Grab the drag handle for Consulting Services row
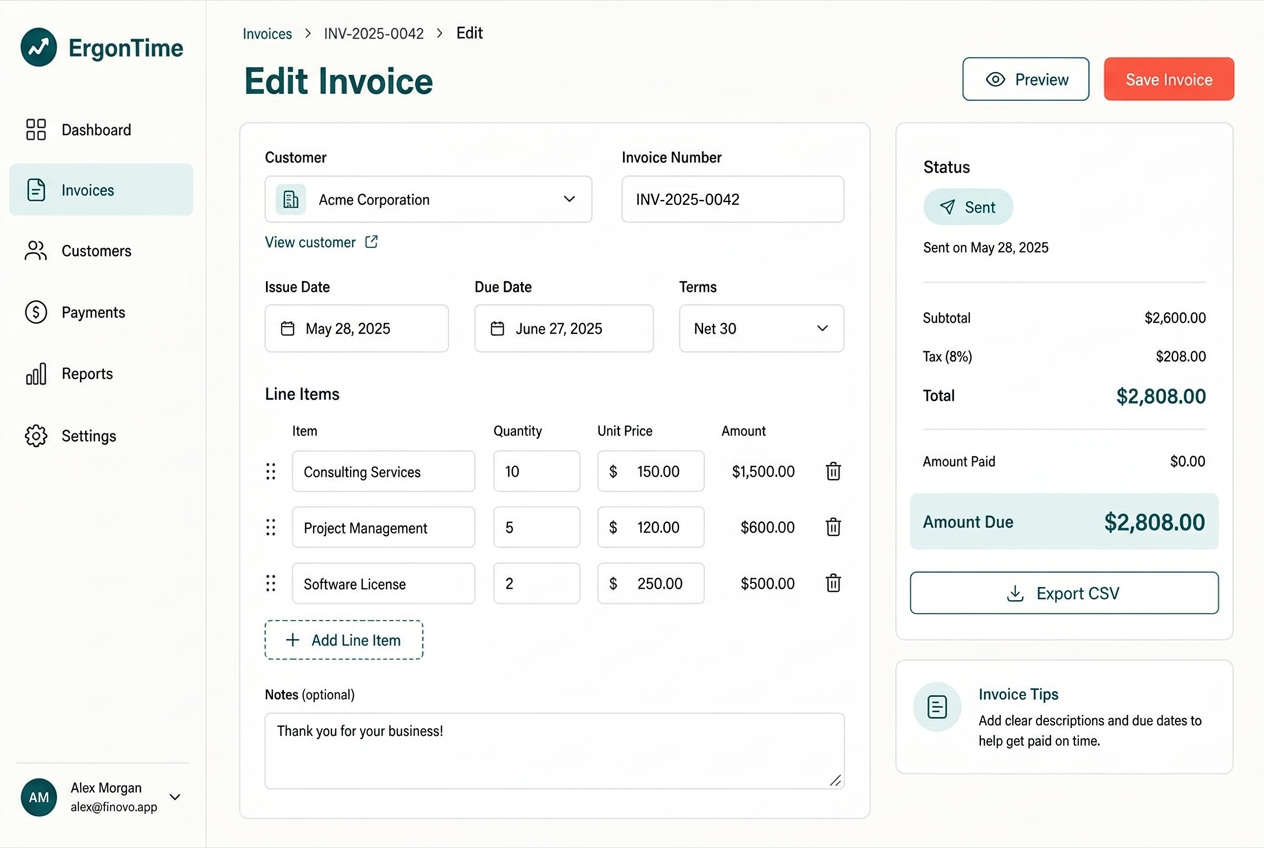This screenshot has height=848, width=1264. 271,471
